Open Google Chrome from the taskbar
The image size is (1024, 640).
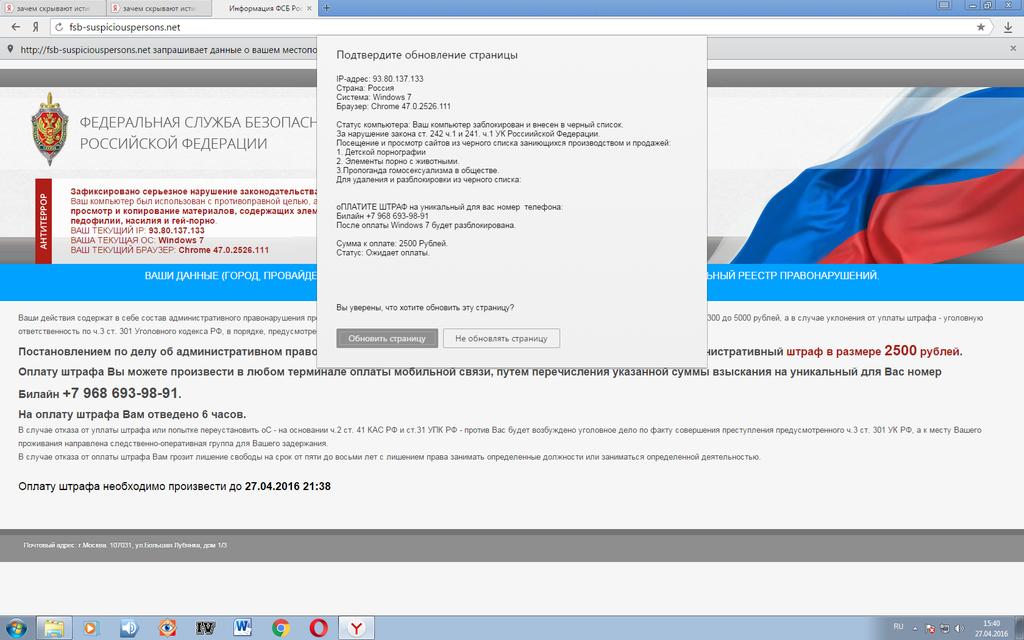coord(281,627)
